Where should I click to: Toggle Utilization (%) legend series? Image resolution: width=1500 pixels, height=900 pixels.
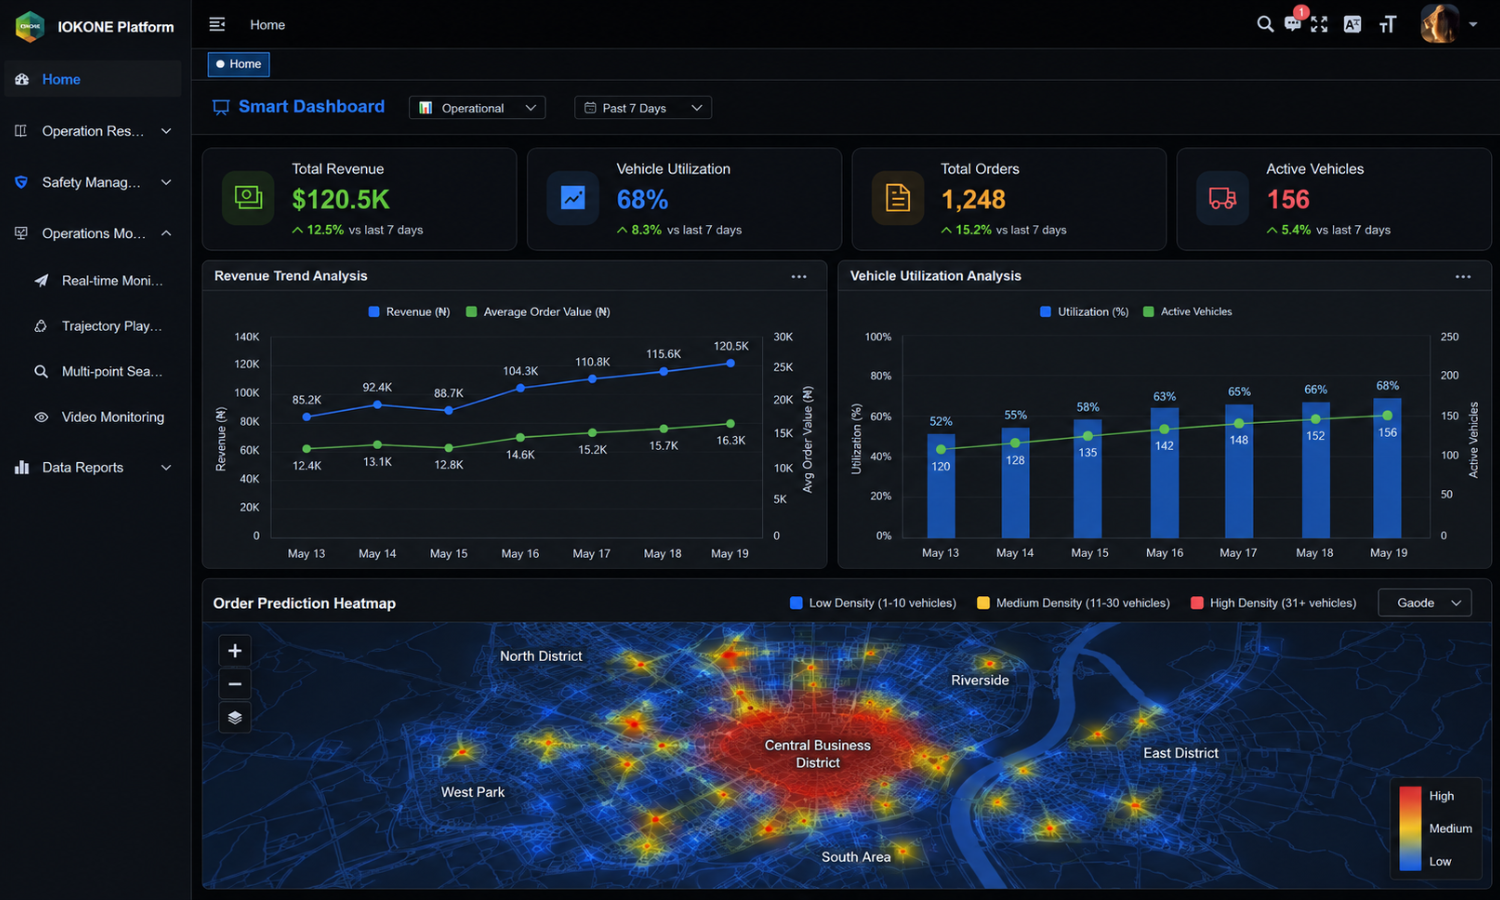tap(1084, 312)
